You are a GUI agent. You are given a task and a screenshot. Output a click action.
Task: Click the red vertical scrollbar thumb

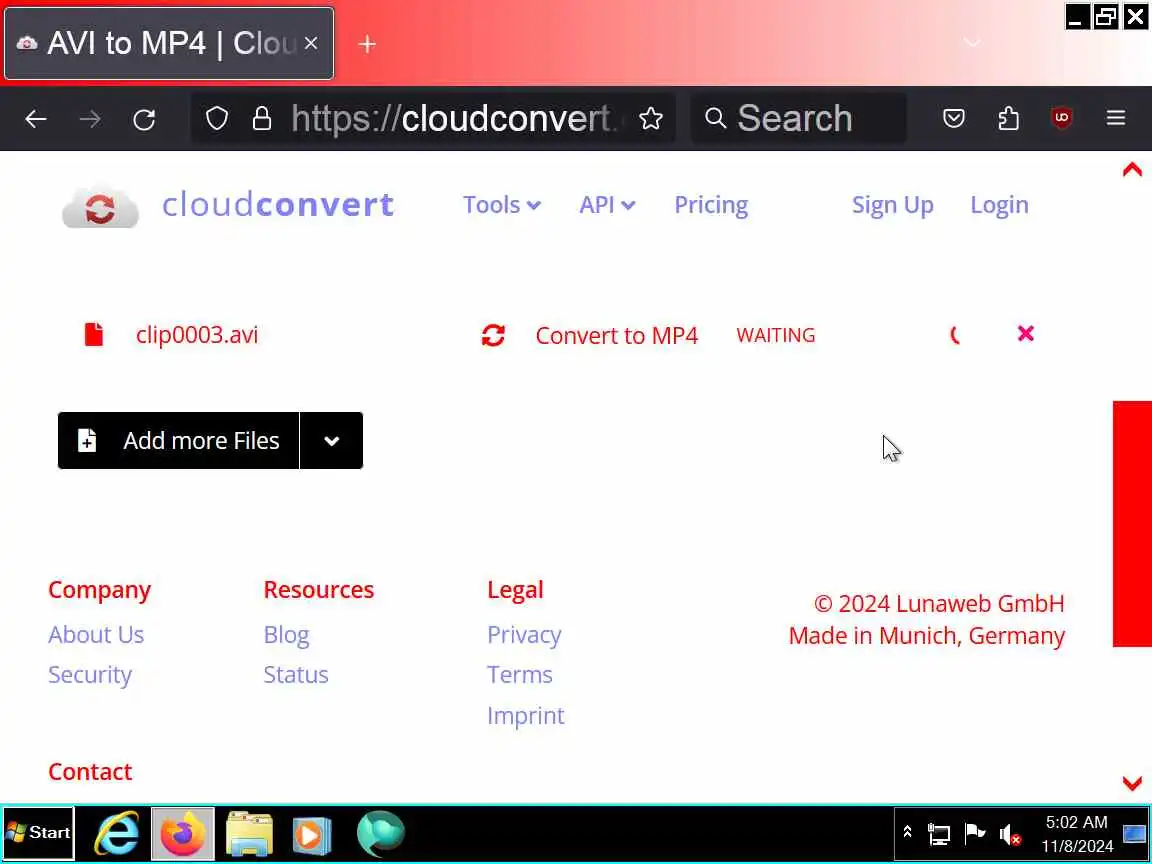point(1132,524)
